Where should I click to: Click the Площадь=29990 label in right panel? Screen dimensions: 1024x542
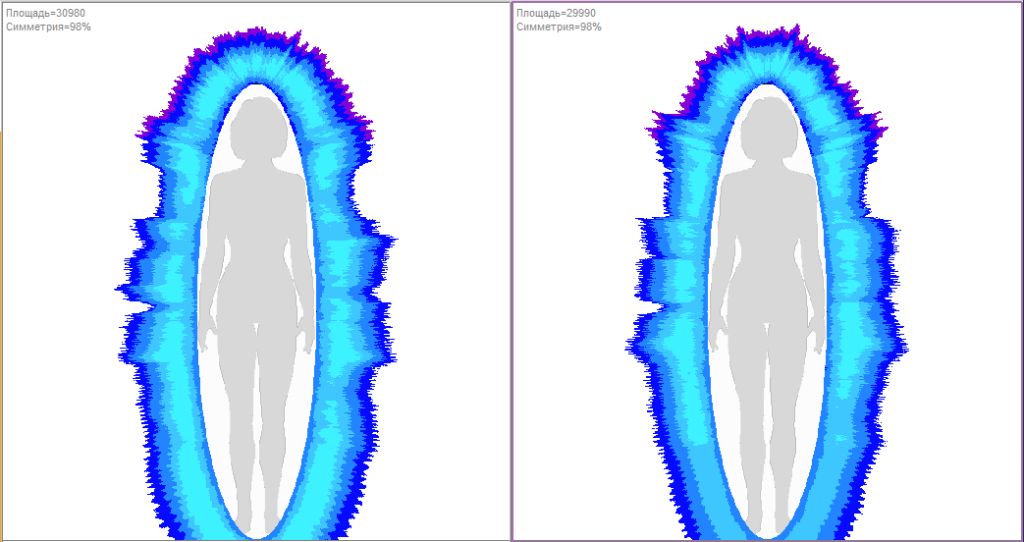556,13
